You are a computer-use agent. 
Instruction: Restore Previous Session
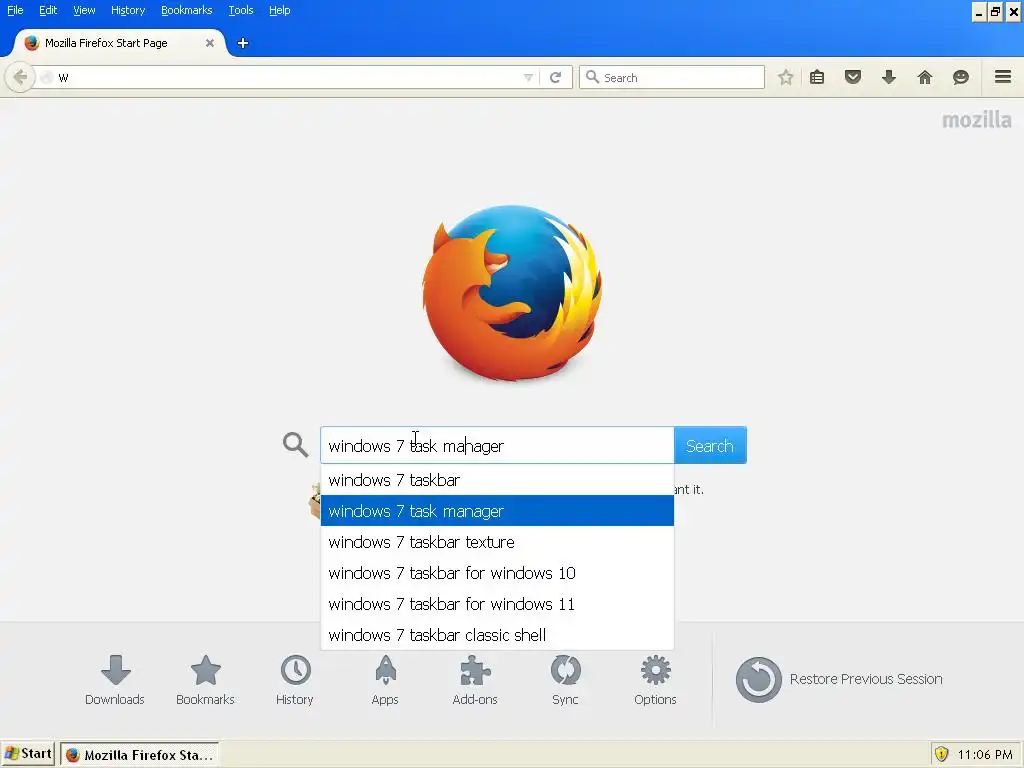[839, 679]
